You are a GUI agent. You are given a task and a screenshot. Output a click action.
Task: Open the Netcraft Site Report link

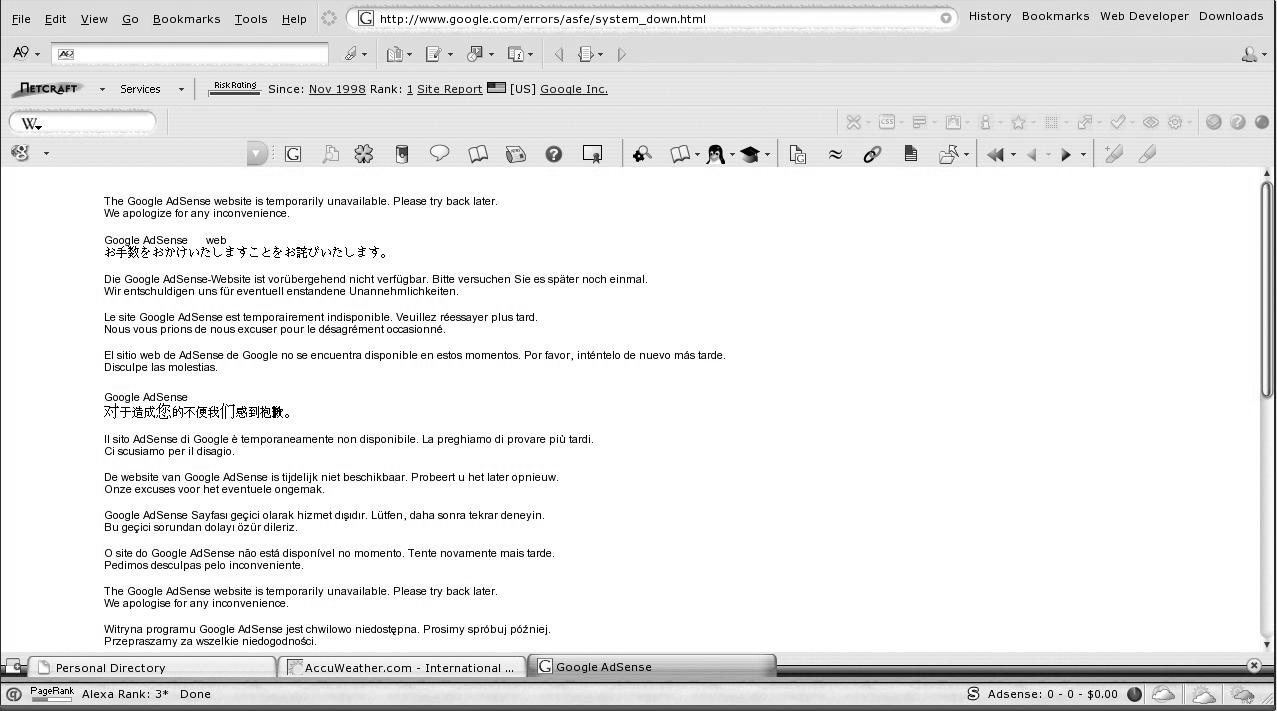coord(450,89)
